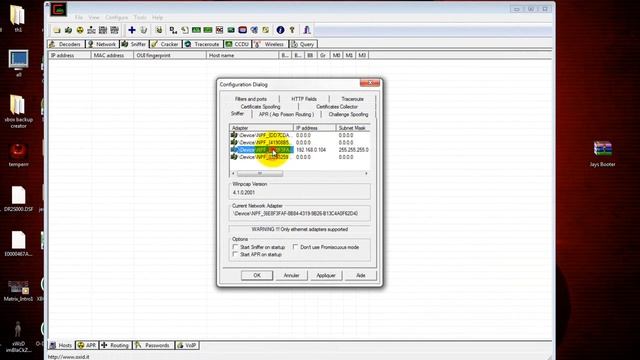Switch to the Cracker tab
The image size is (640, 360).
[165, 44]
